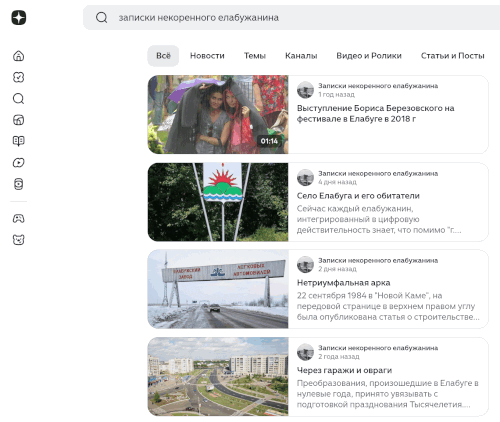Image resolution: width=500 pixels, height=422 pixels.
Task: Open Нетриумфальная арка article title
Action: [x=344, y=283]
